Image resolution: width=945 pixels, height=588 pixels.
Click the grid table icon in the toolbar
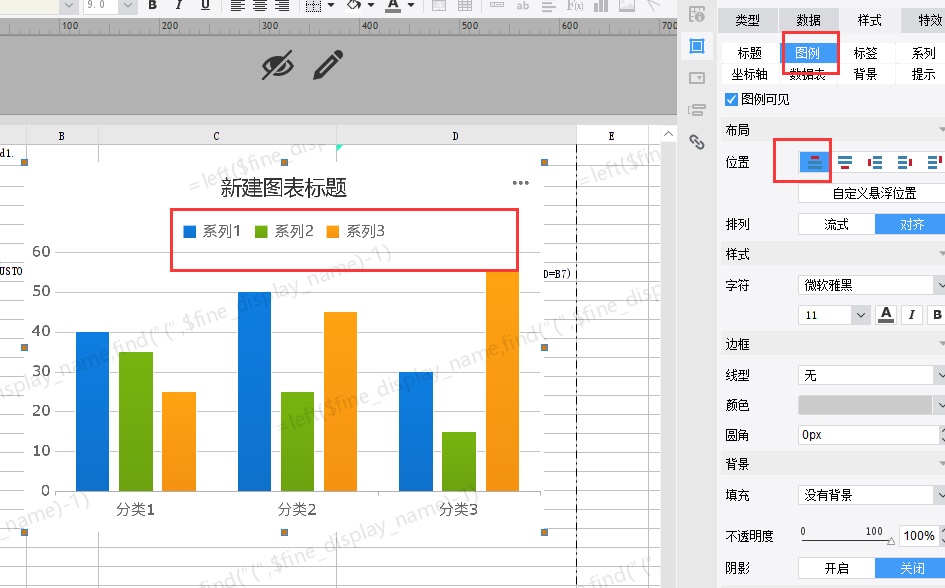pyautogui.click(x=465, y=6)
